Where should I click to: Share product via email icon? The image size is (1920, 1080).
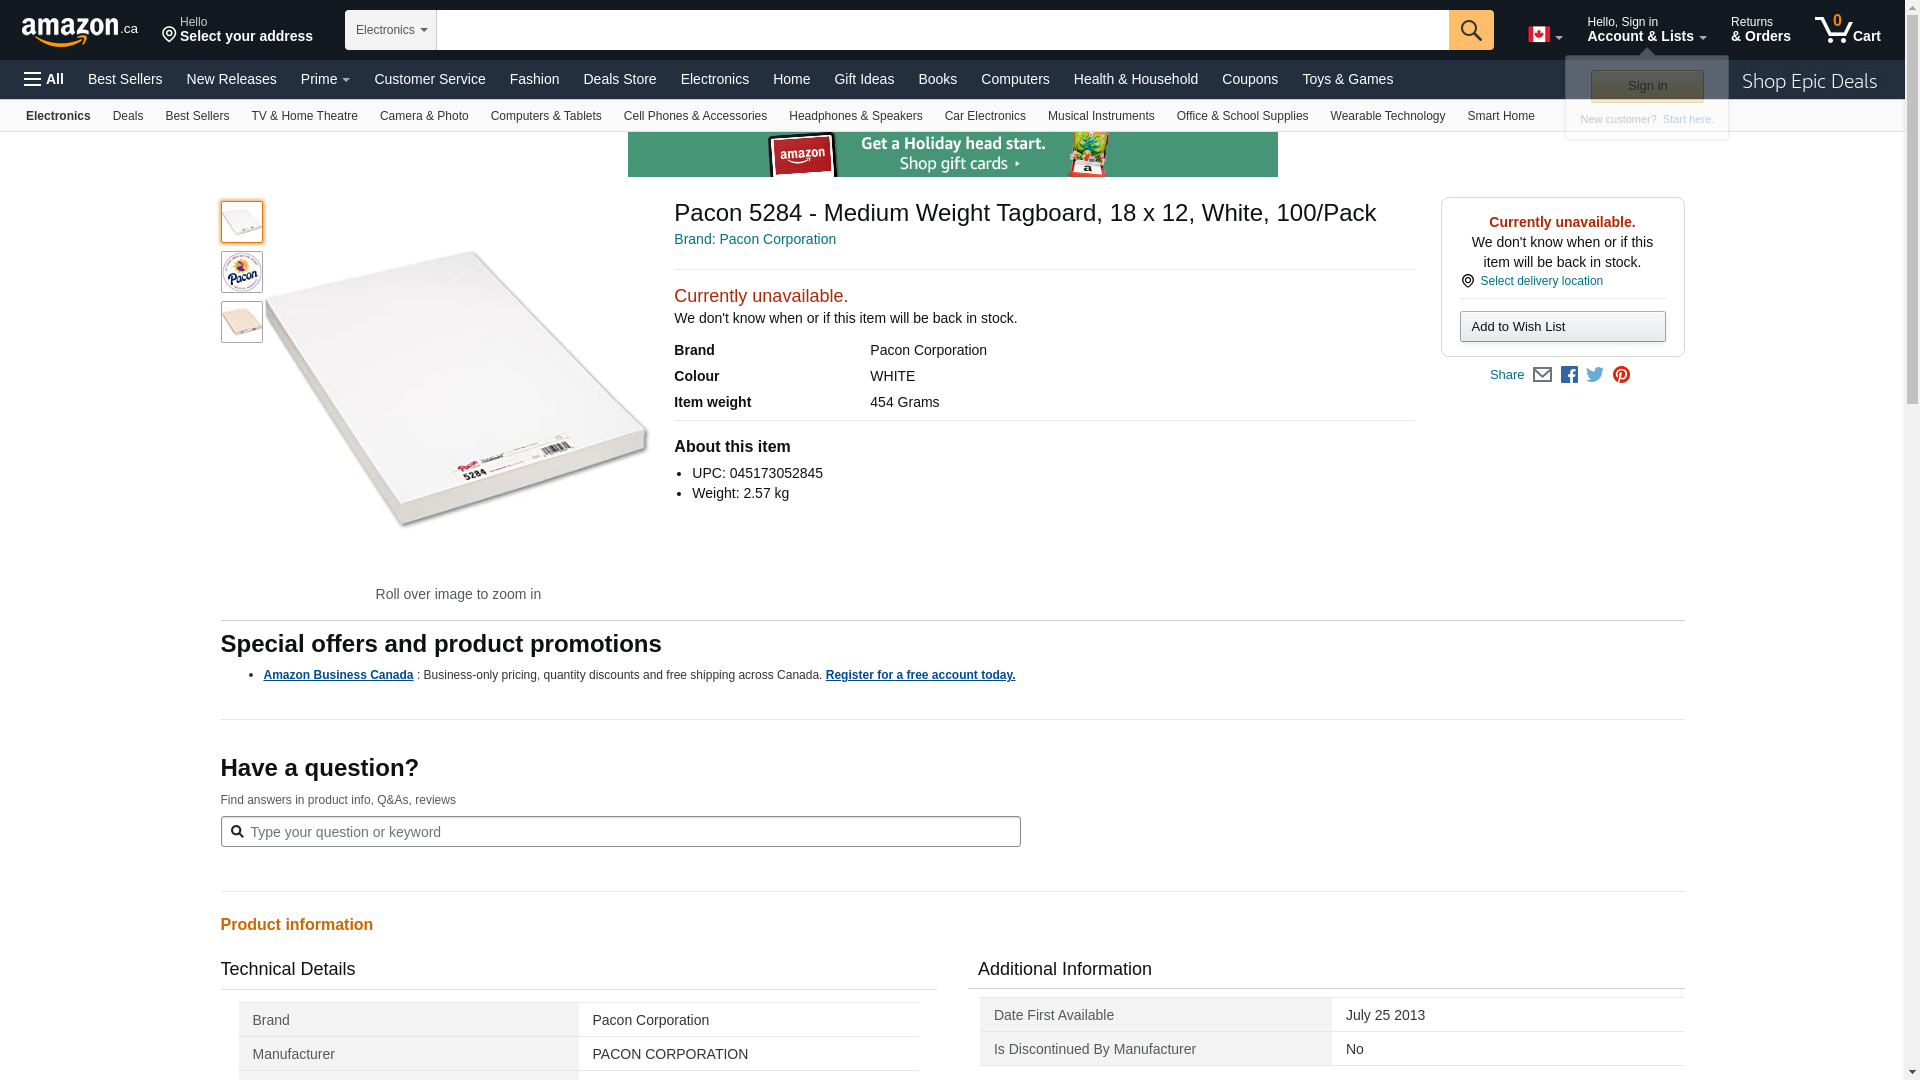pyautogui.click(x=1542, y=375)
